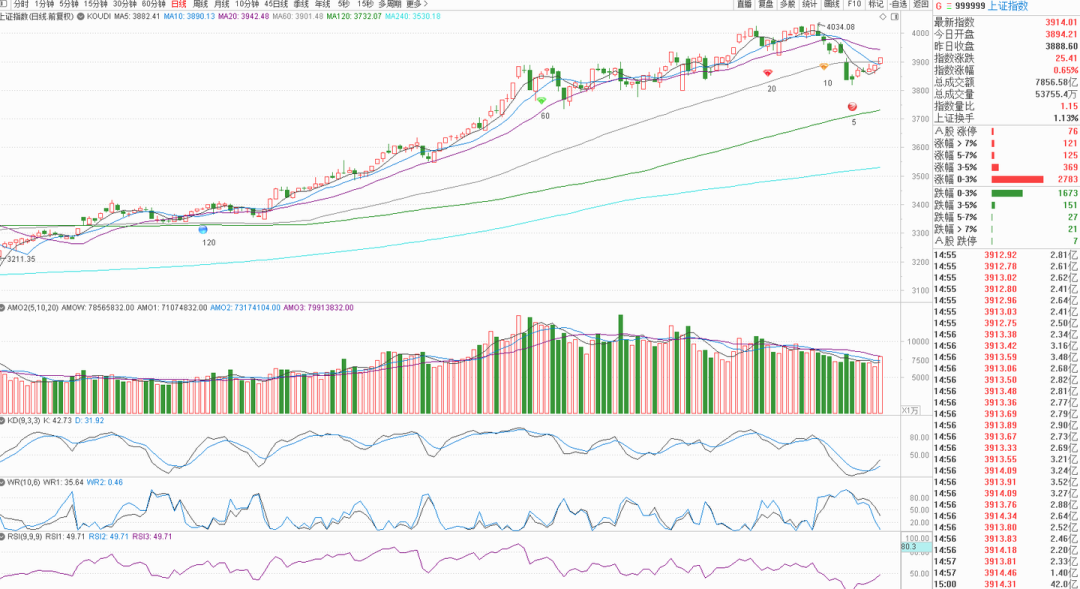The width and height of the screenshot is (1080, 589).
Task: Click the 返回 back button
Action: coord(921,4)
